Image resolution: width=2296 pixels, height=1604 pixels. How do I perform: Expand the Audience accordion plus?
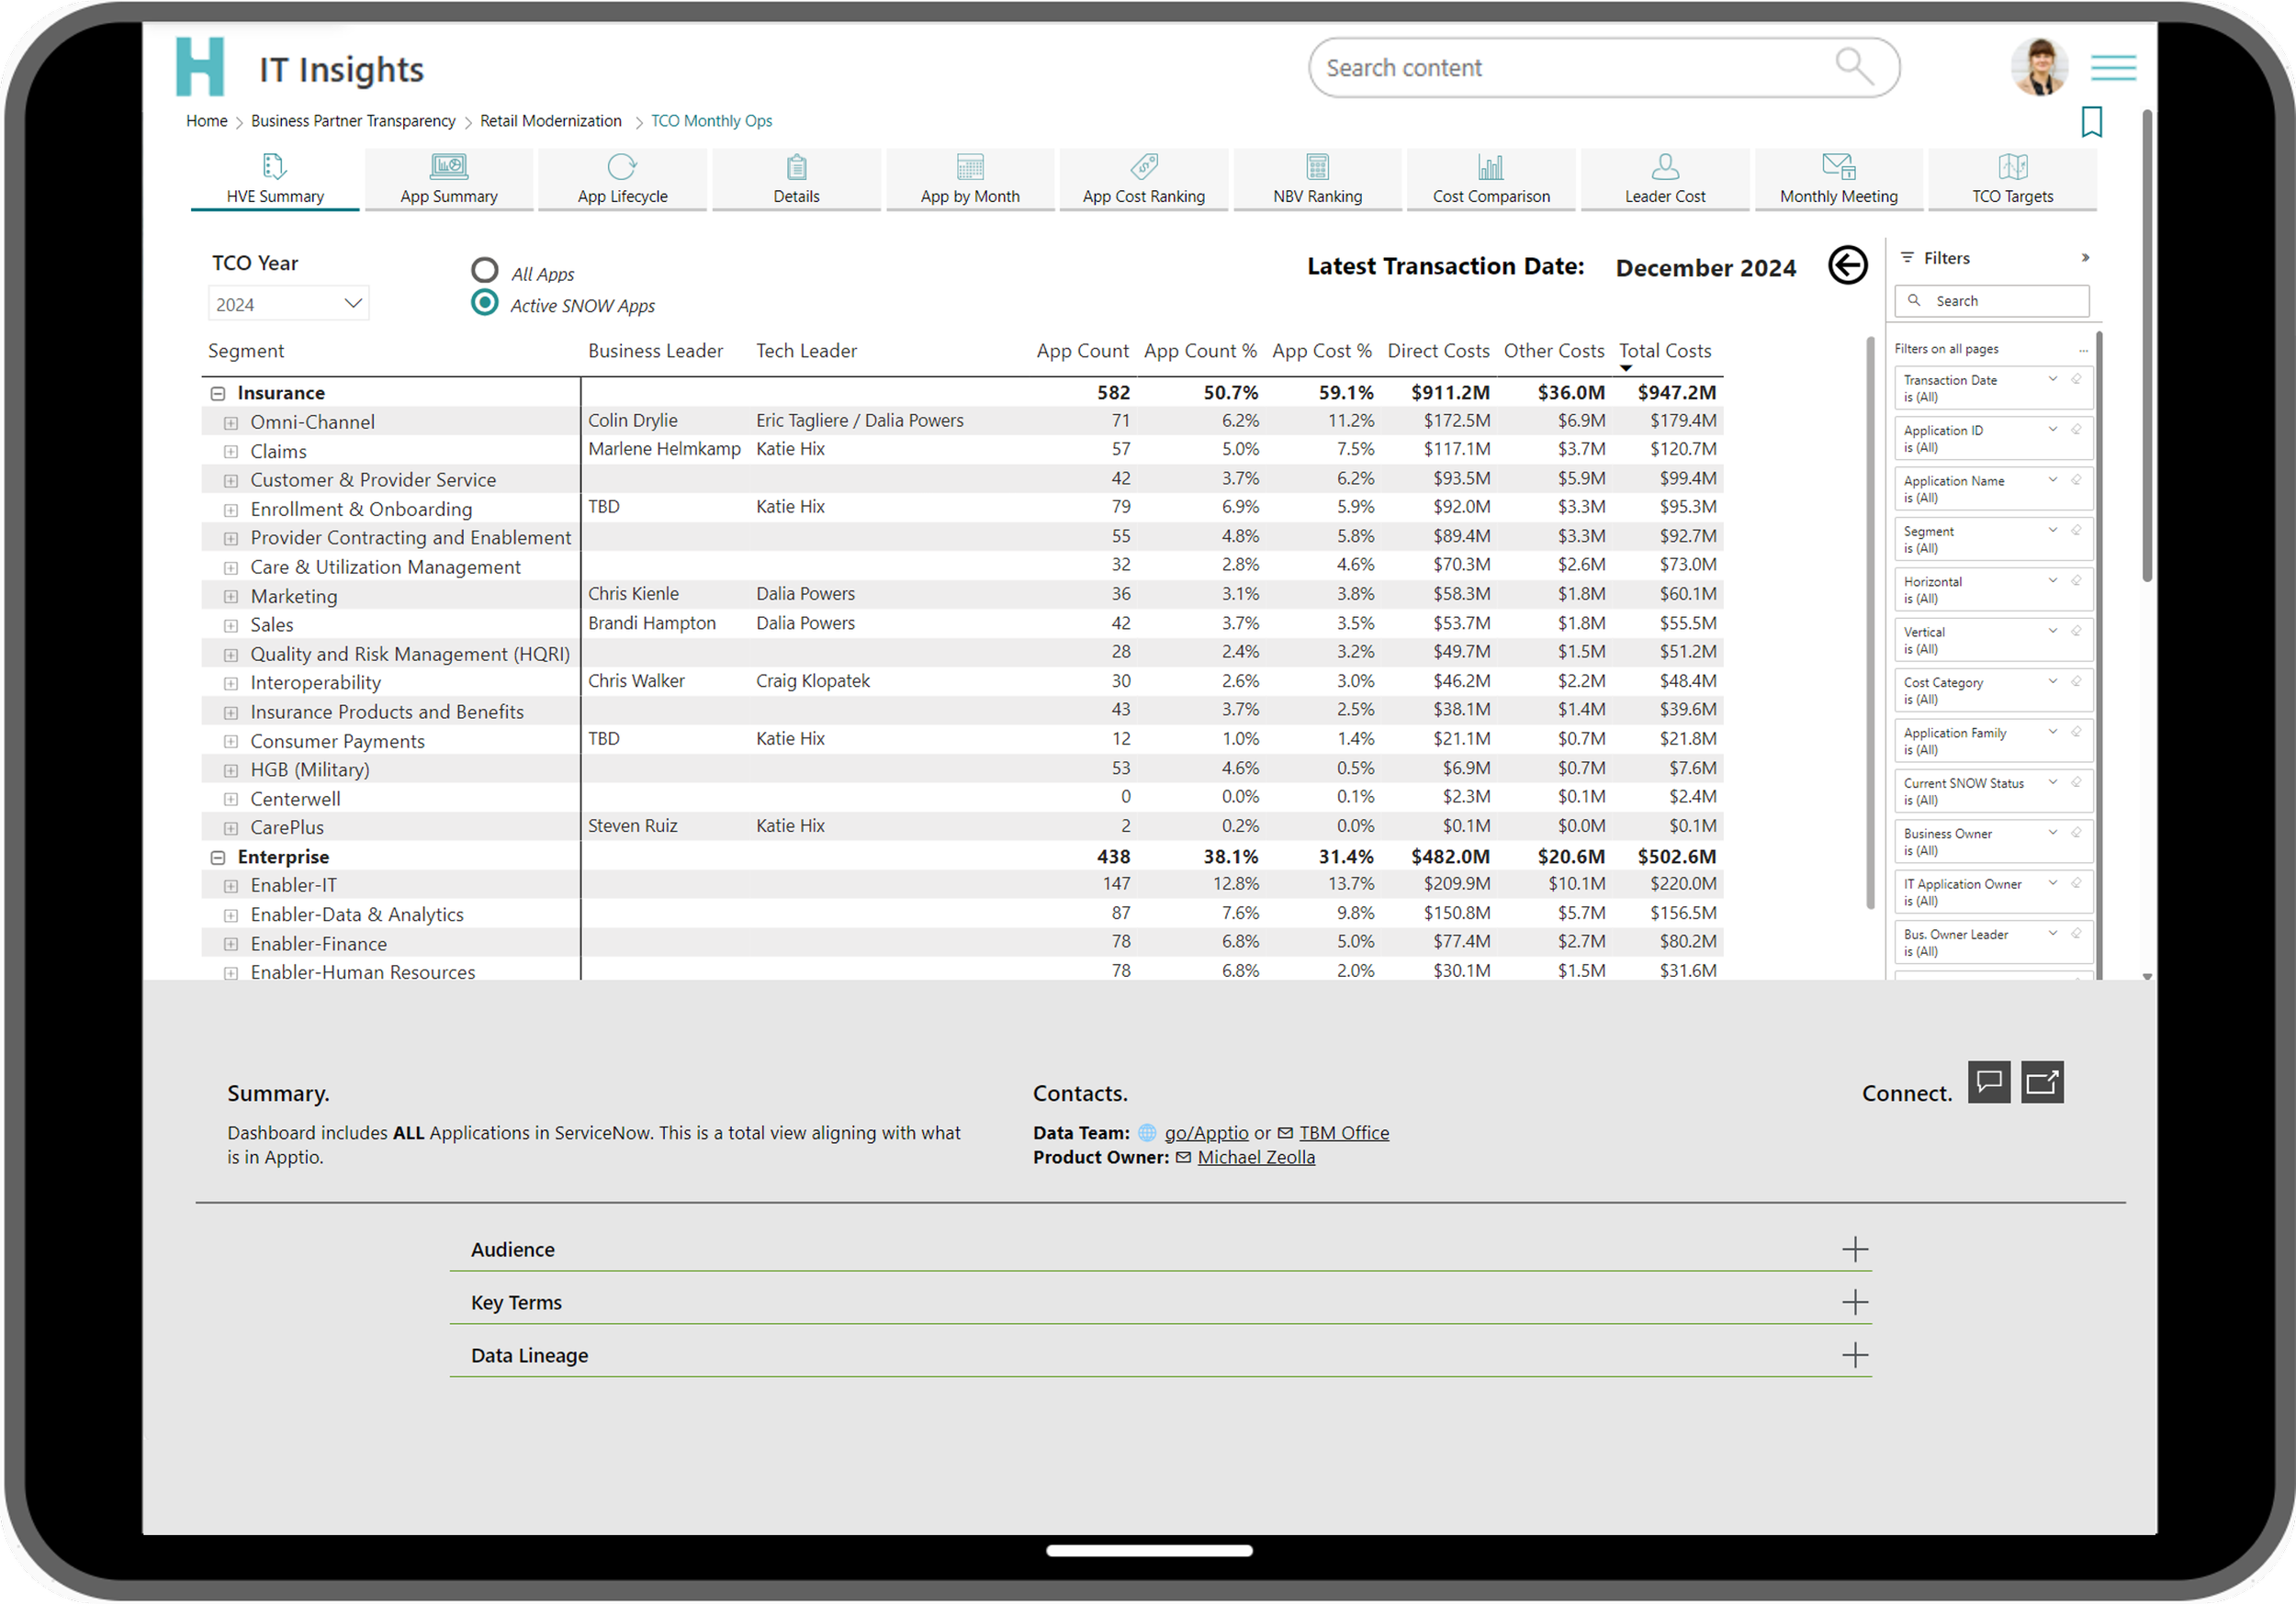click(x=1854, y=1250)
